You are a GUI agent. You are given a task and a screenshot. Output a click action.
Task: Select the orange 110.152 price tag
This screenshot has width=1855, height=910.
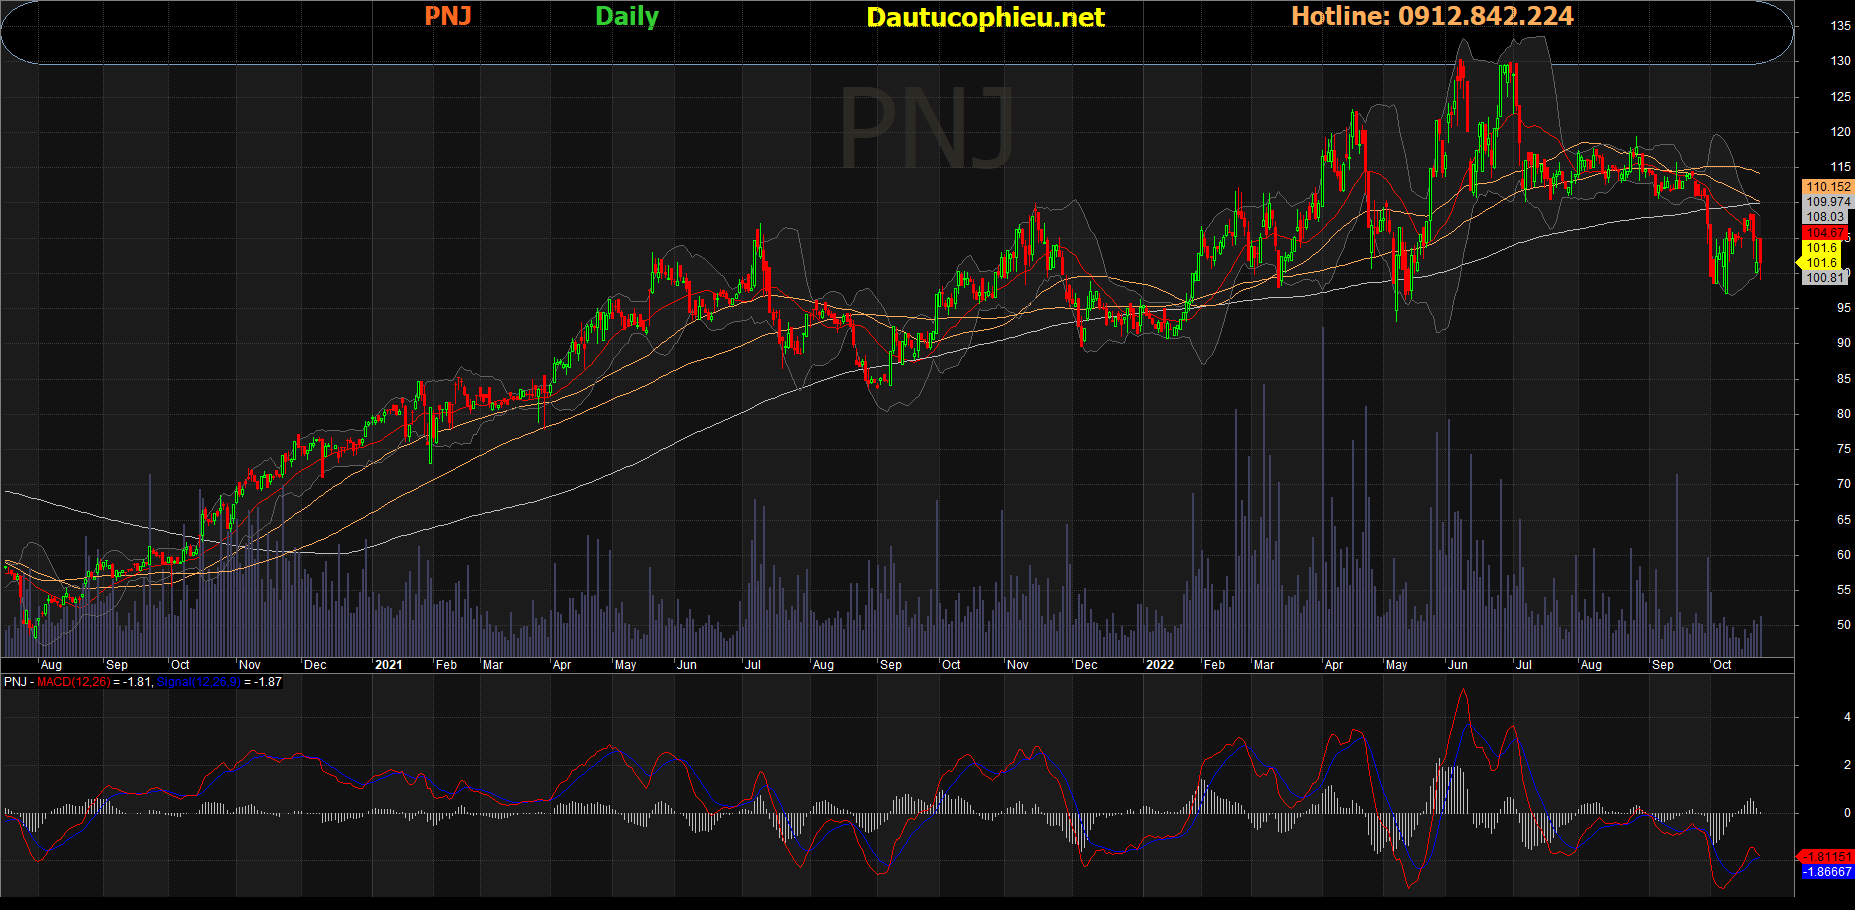pos(1827,187)
